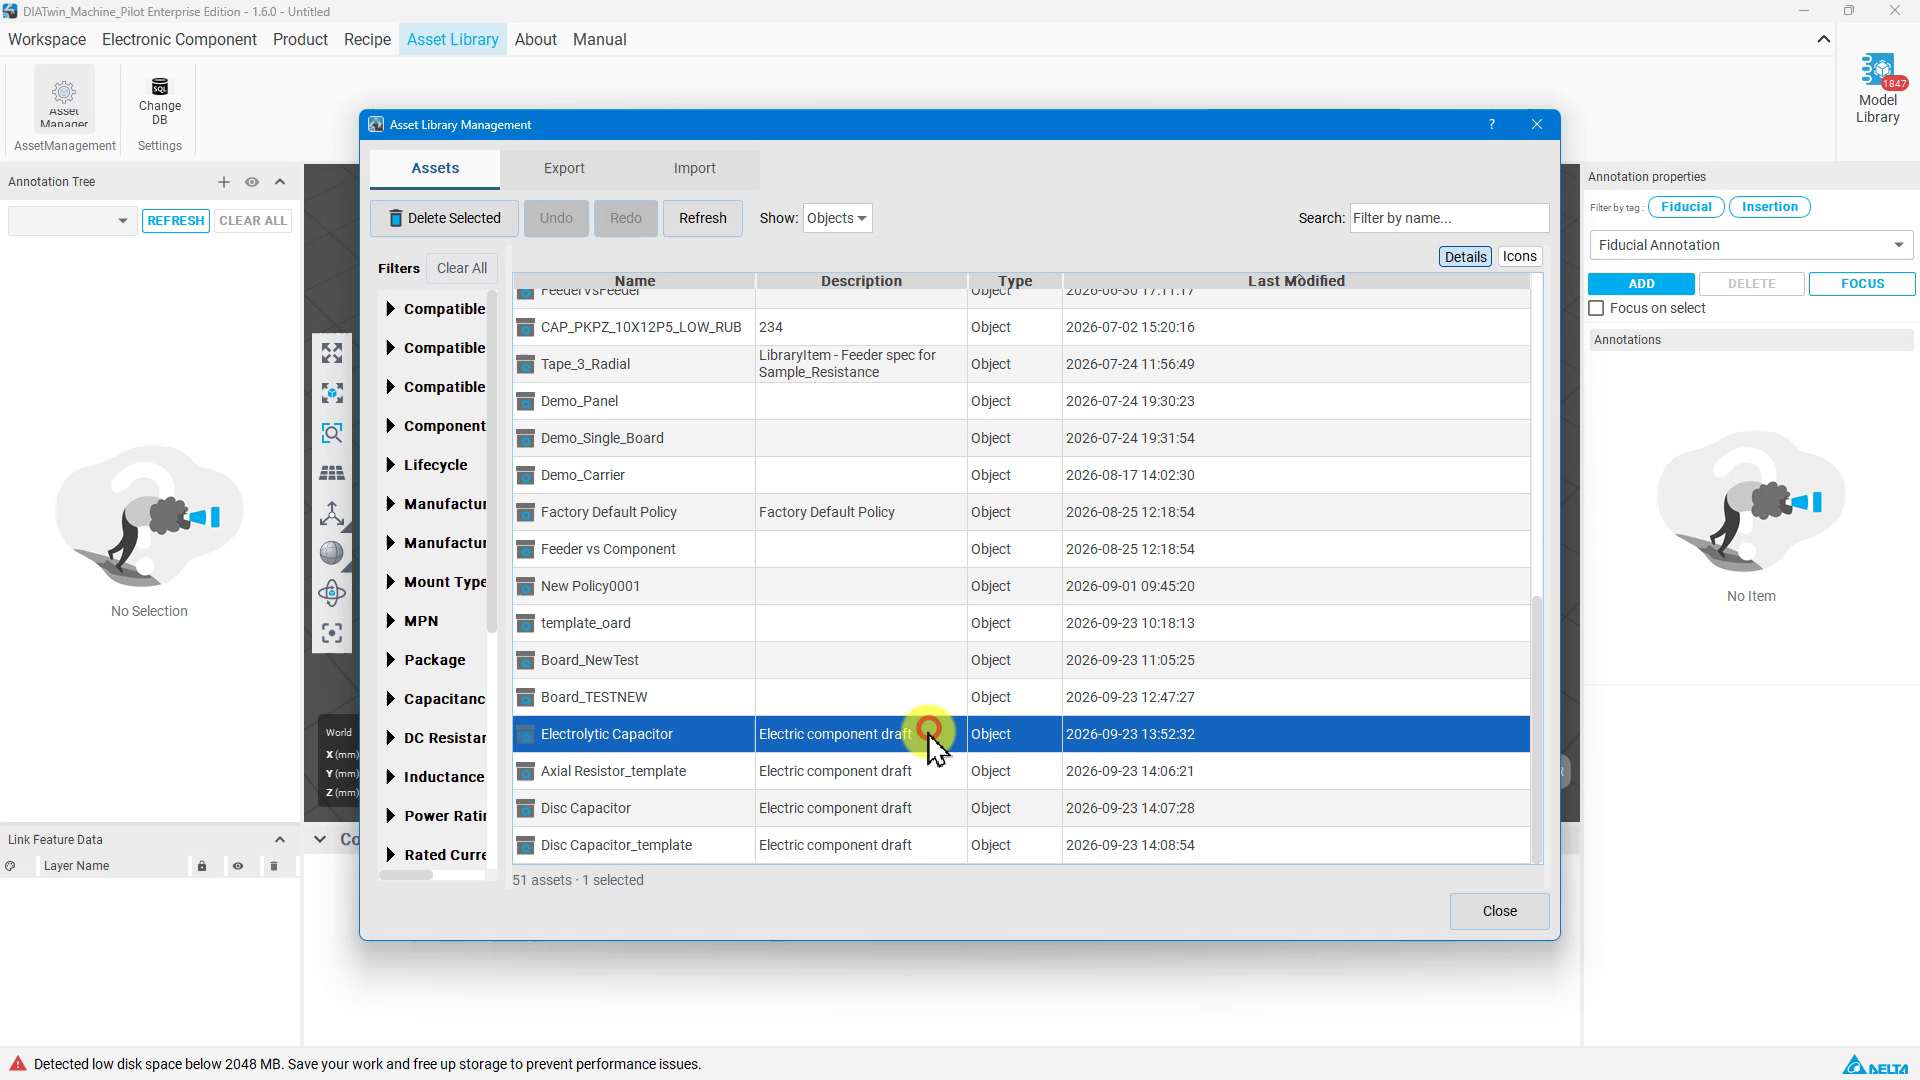Click the Disc Capacitor_template asset icon

[x=525, y=846]
